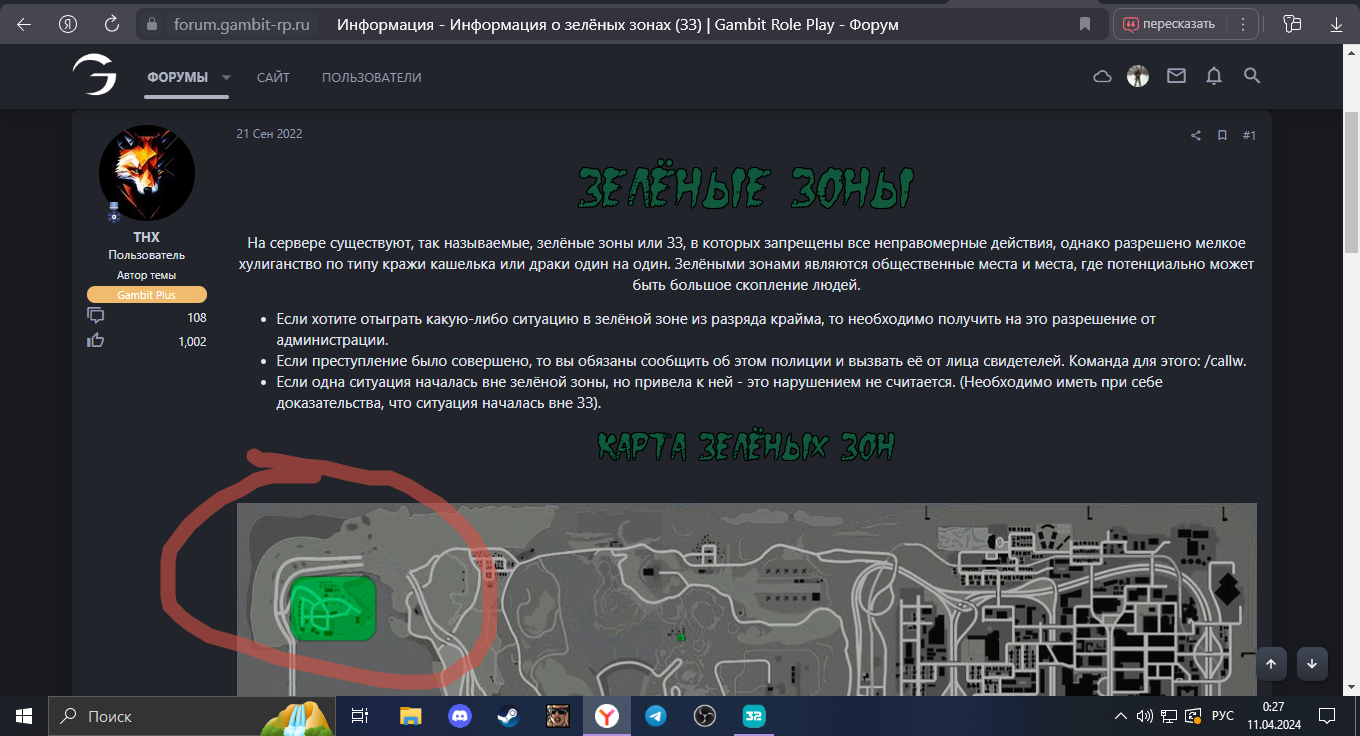This screenshot has height=736, width=1360.
Task: Open private messages envelope icon
Action: pos(1176,76)
